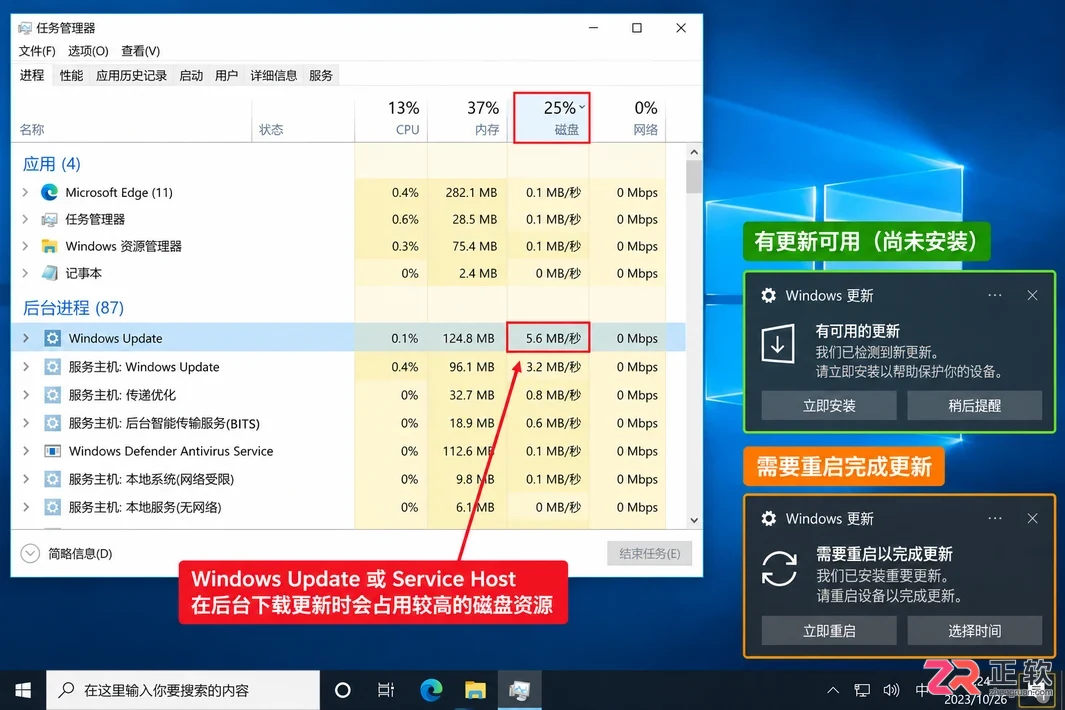The image size is (1065, 710).
Task: Switch to the 详细信息 tab
Action: 273,75
